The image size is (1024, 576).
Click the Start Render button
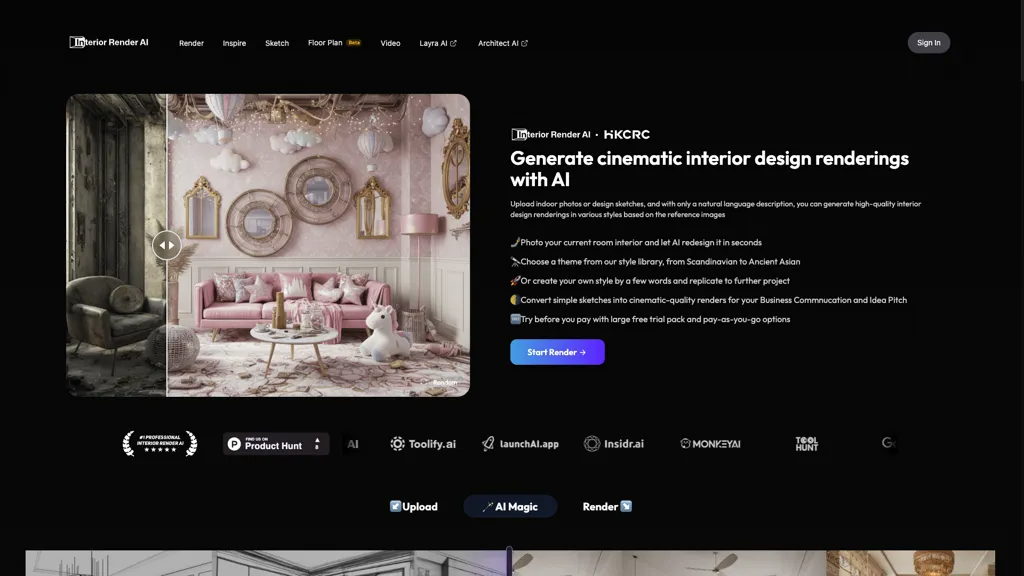click(557, 352)
